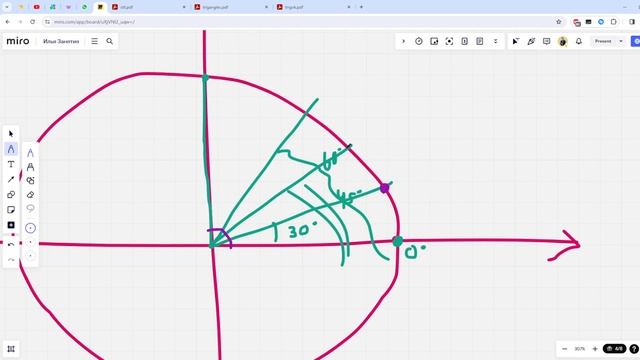Switch to the YouTube pinned tab

(36, 7)
